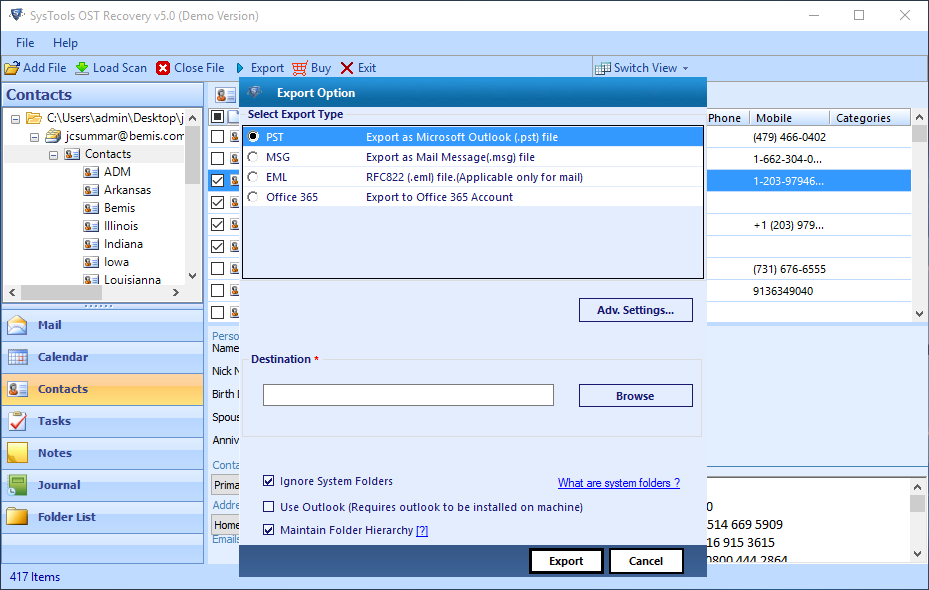This screenshot has width=929, height=590.
Task: Click the red Close File icon
Action: pyautogui.click(x=163, y=68)
